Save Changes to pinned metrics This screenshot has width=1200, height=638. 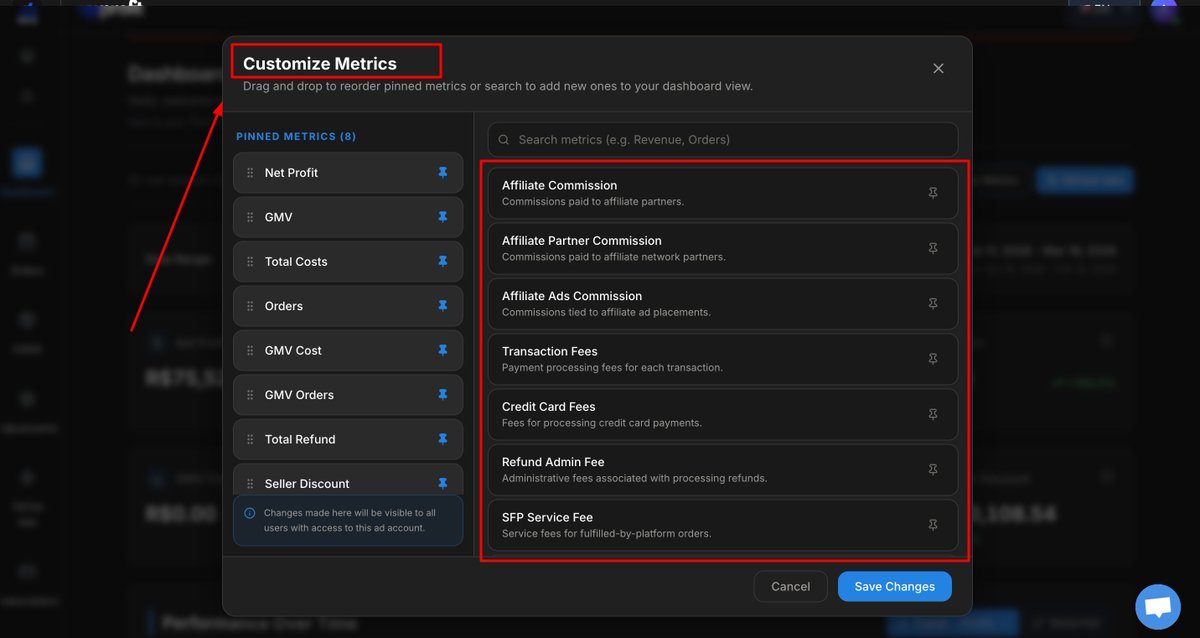[894, 586]
